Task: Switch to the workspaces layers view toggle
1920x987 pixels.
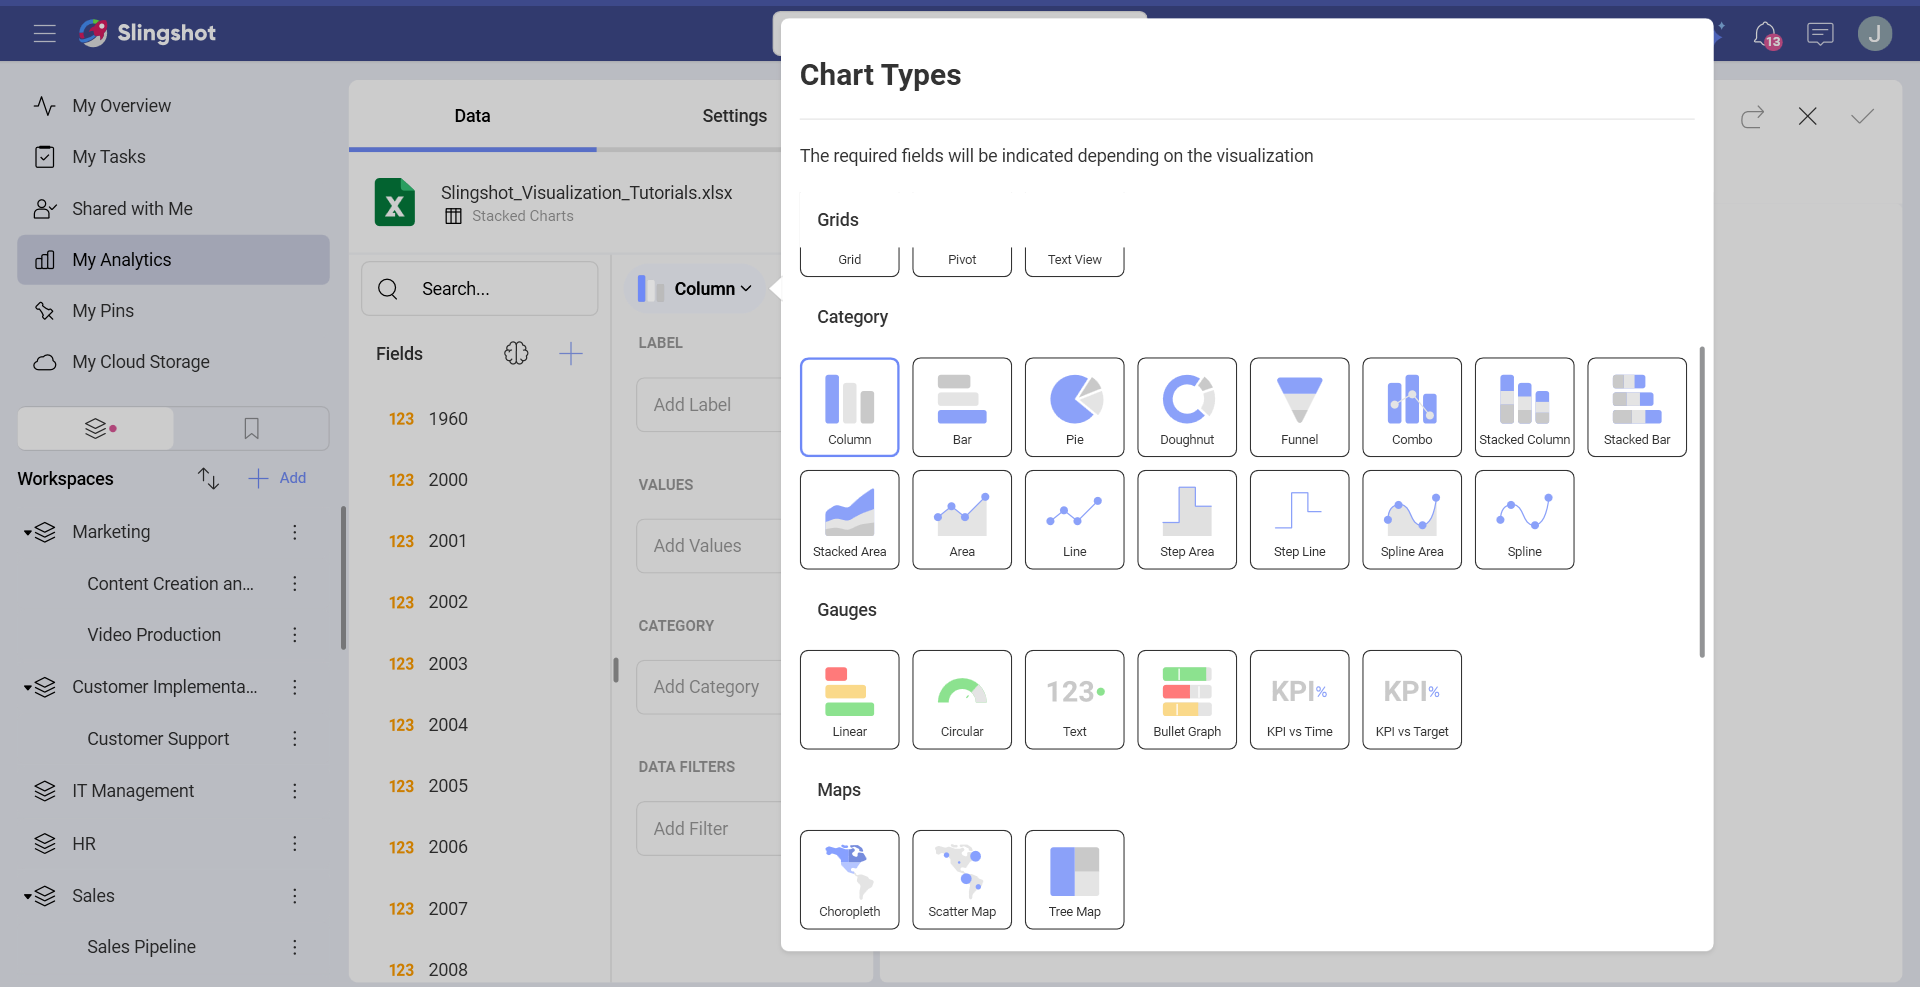Action: click(96, 429)
